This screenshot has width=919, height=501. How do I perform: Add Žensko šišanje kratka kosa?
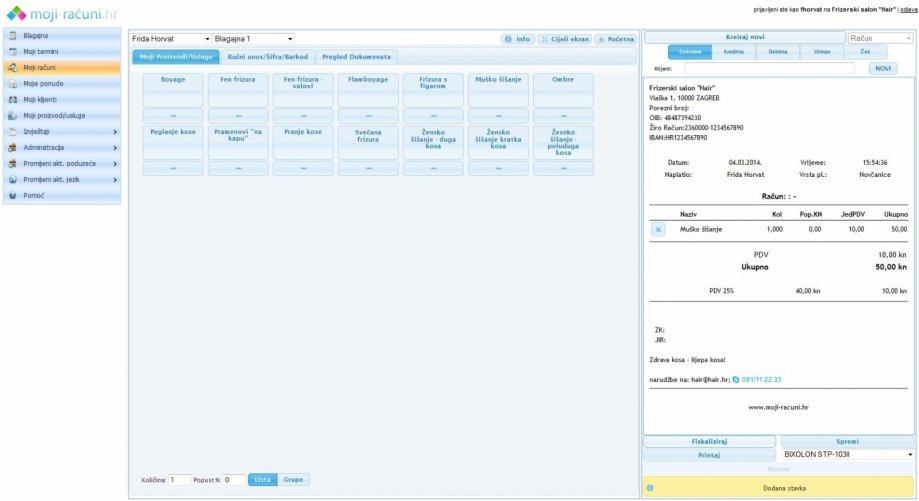[498, 142]
